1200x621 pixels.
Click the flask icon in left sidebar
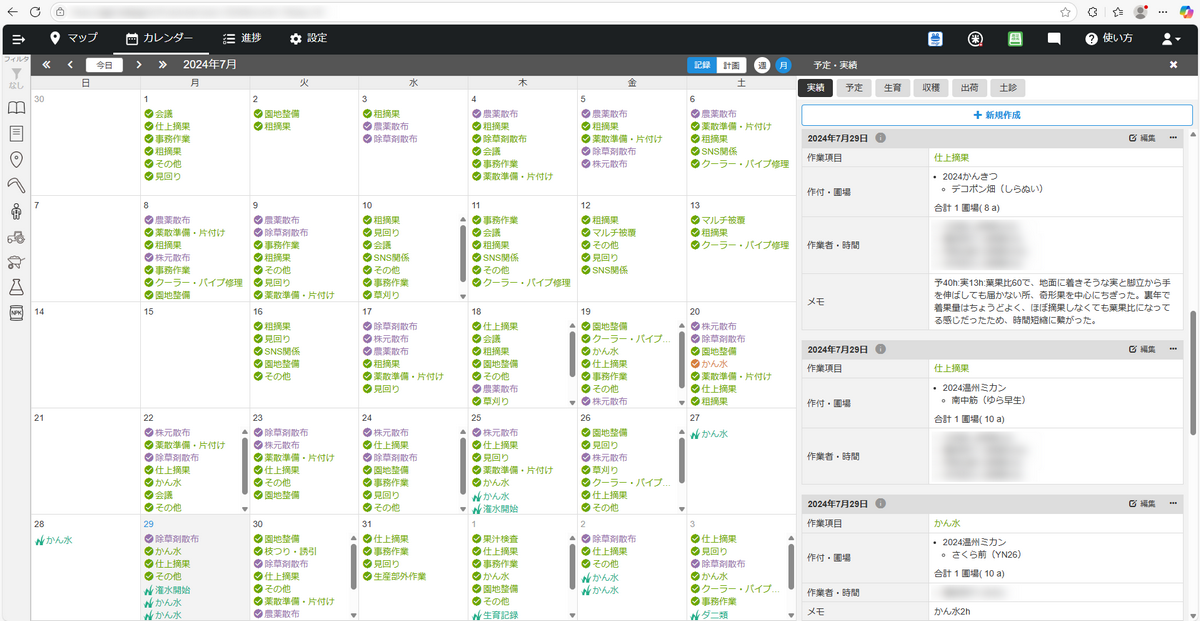click(x=16, y=288)
